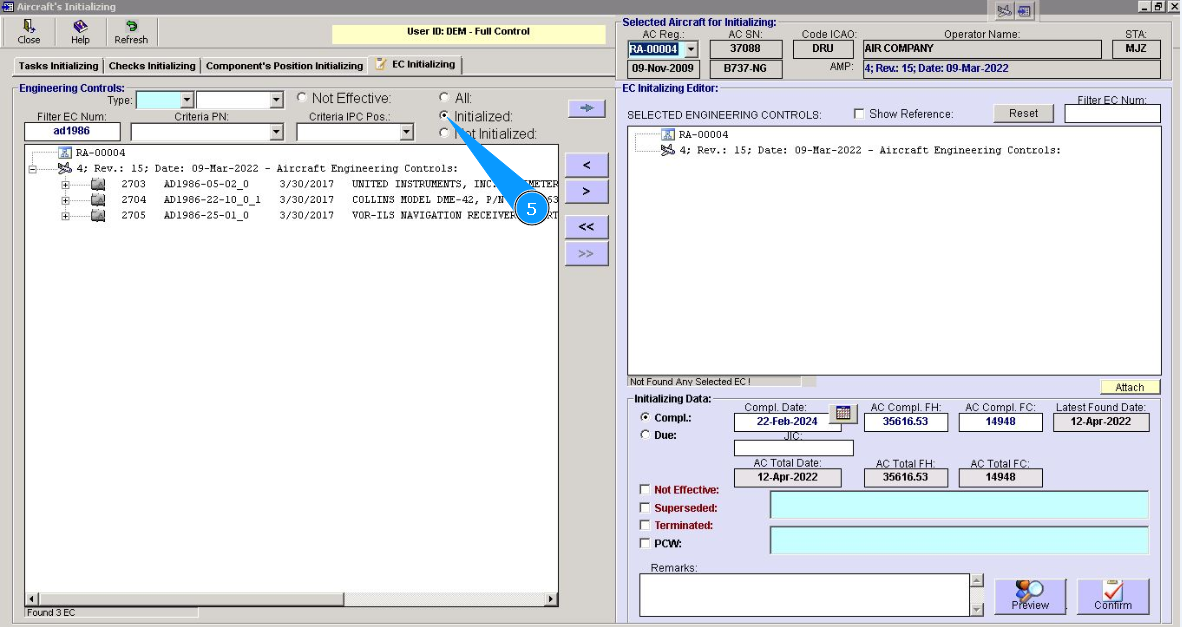Click the double left arrow transfer button

pos(586,227)
